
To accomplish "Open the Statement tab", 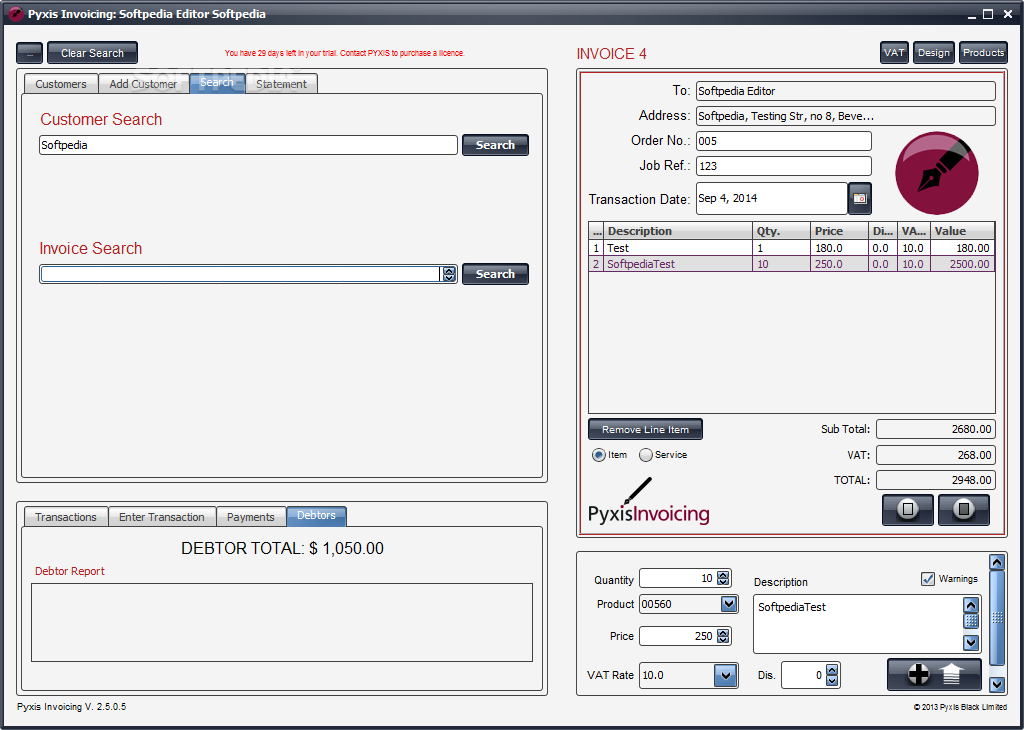I will click(281, 84).
